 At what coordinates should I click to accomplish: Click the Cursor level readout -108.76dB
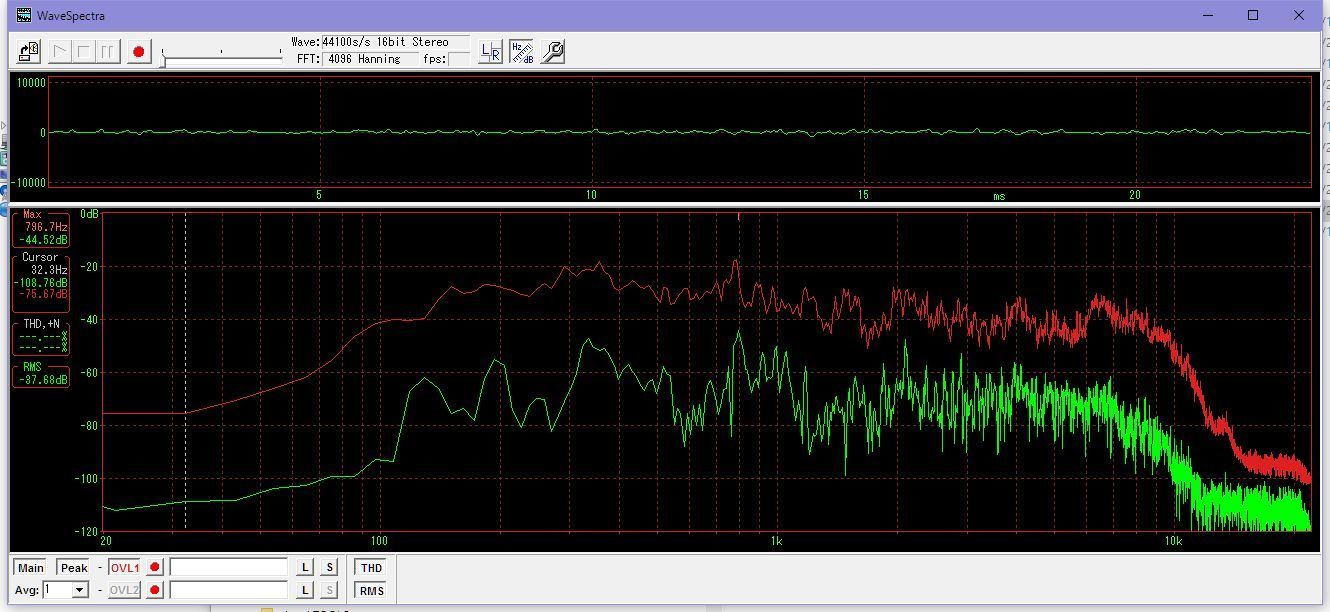click(x=41, y=282)
